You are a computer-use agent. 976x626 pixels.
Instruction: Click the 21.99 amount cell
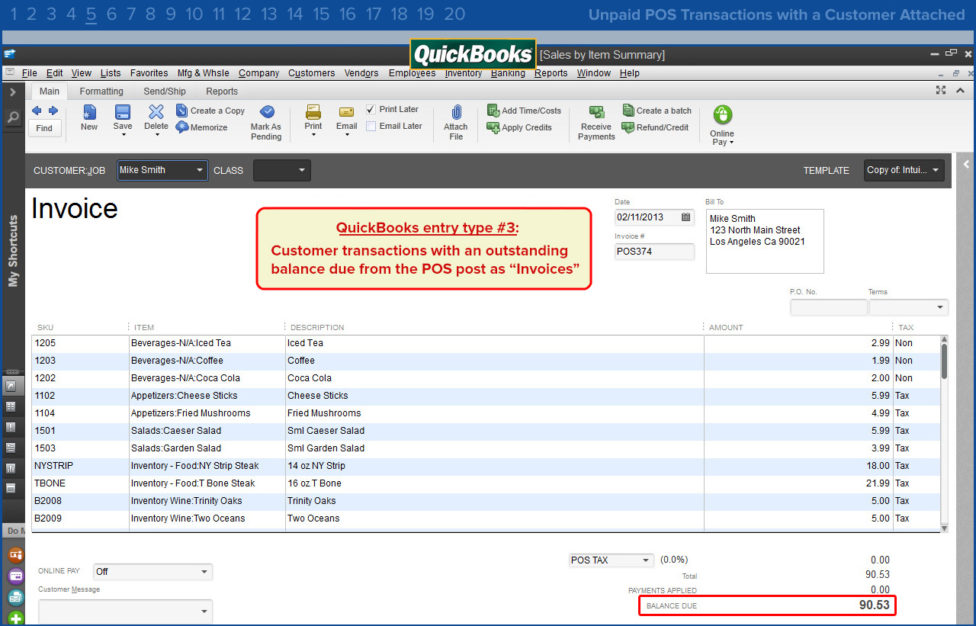point(798,484)
